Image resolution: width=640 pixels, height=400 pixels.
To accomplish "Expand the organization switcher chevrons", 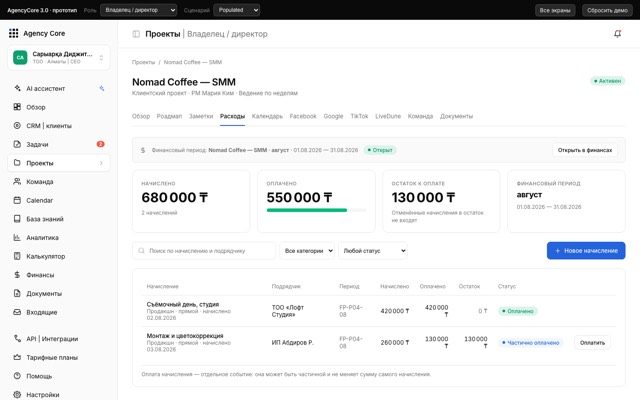I will tap(101, 58).
